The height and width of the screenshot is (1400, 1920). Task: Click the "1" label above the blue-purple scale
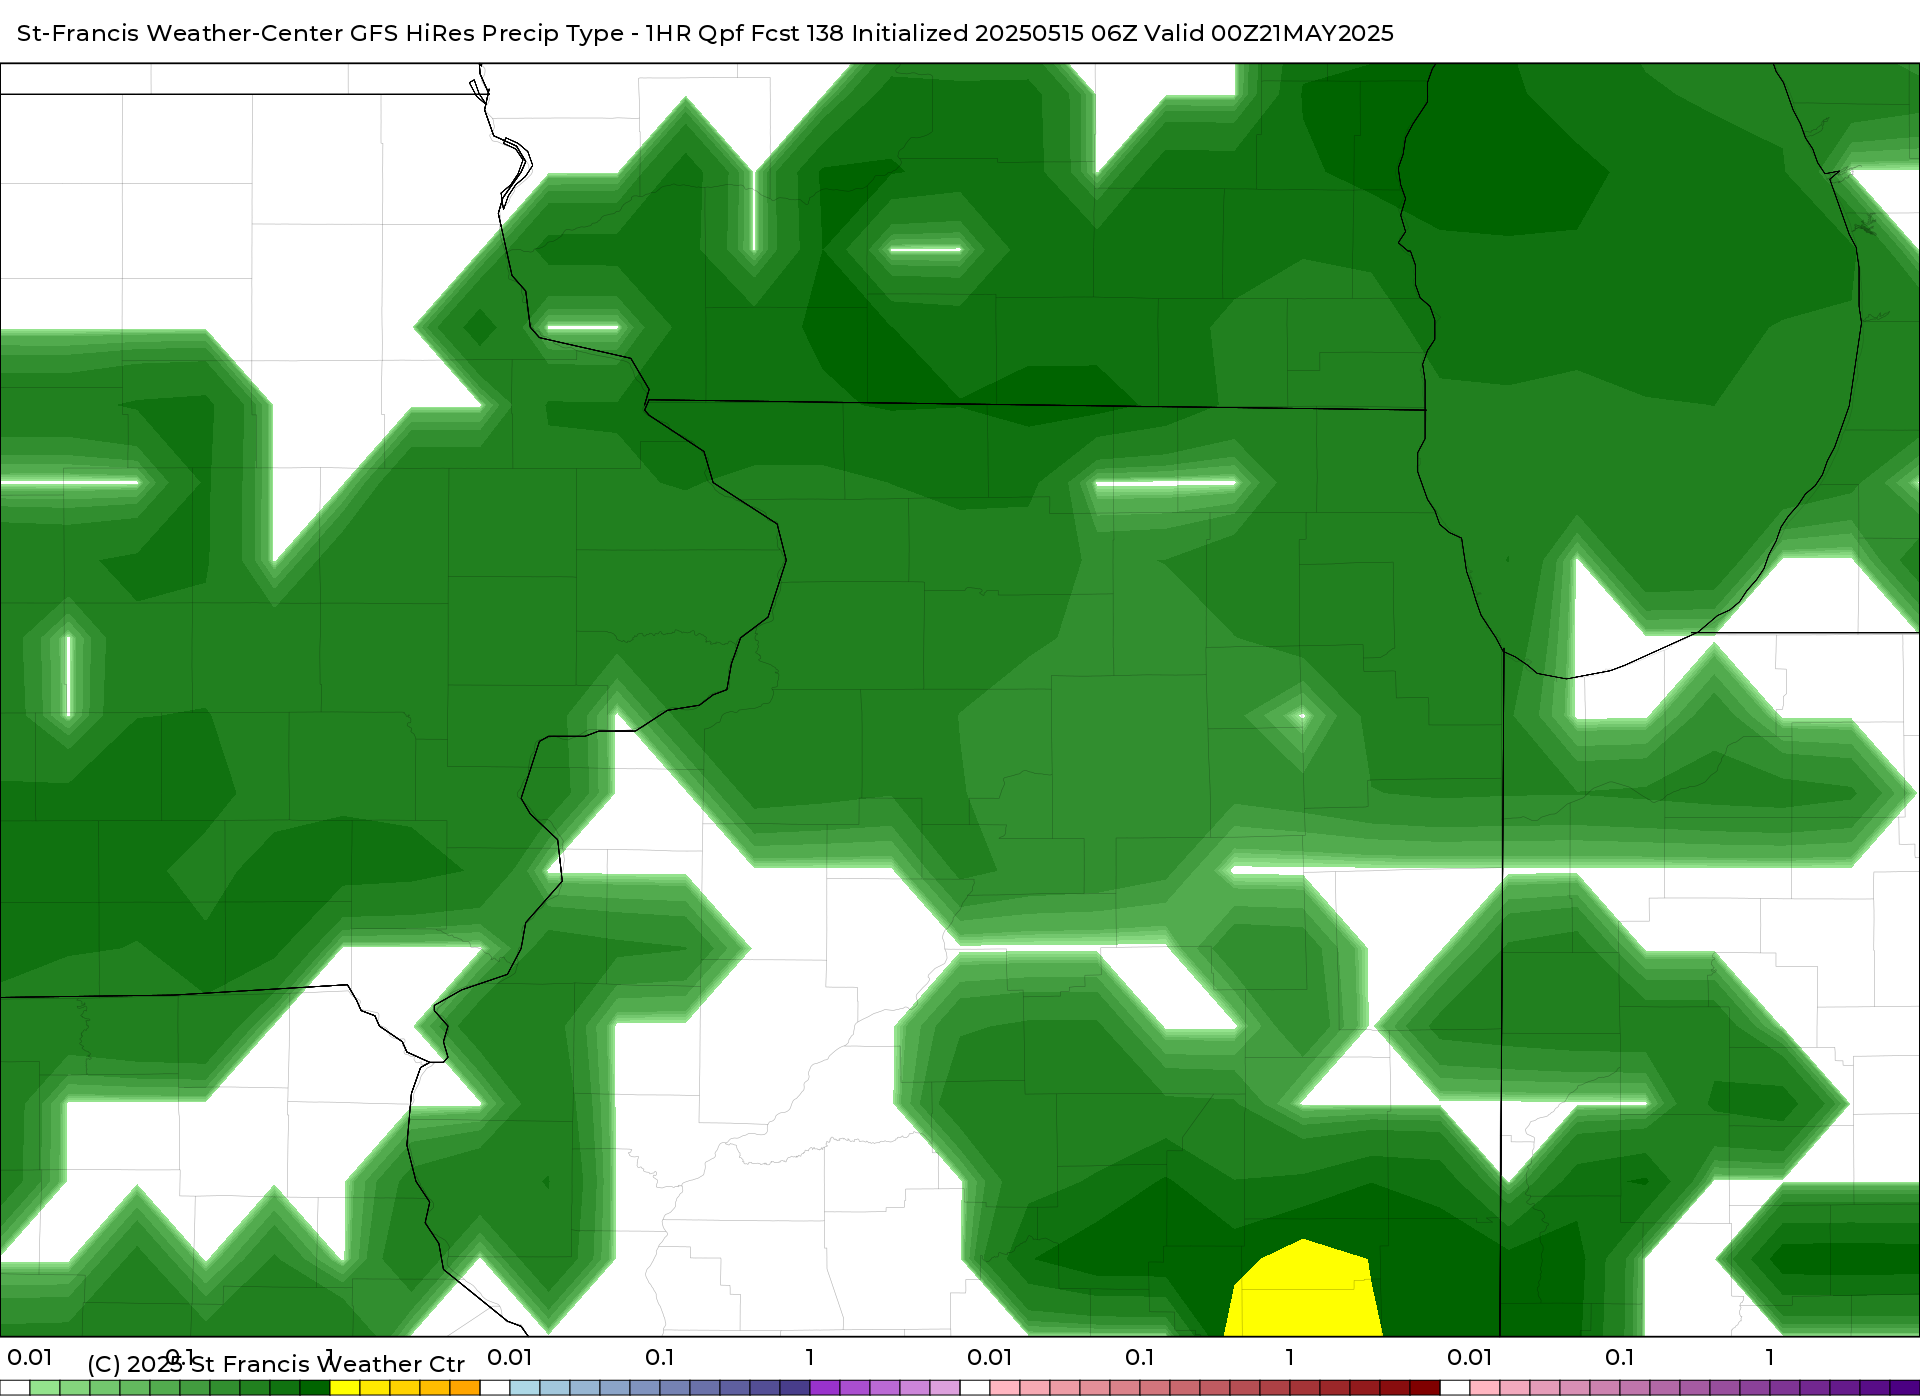[x=810, y=1357]
